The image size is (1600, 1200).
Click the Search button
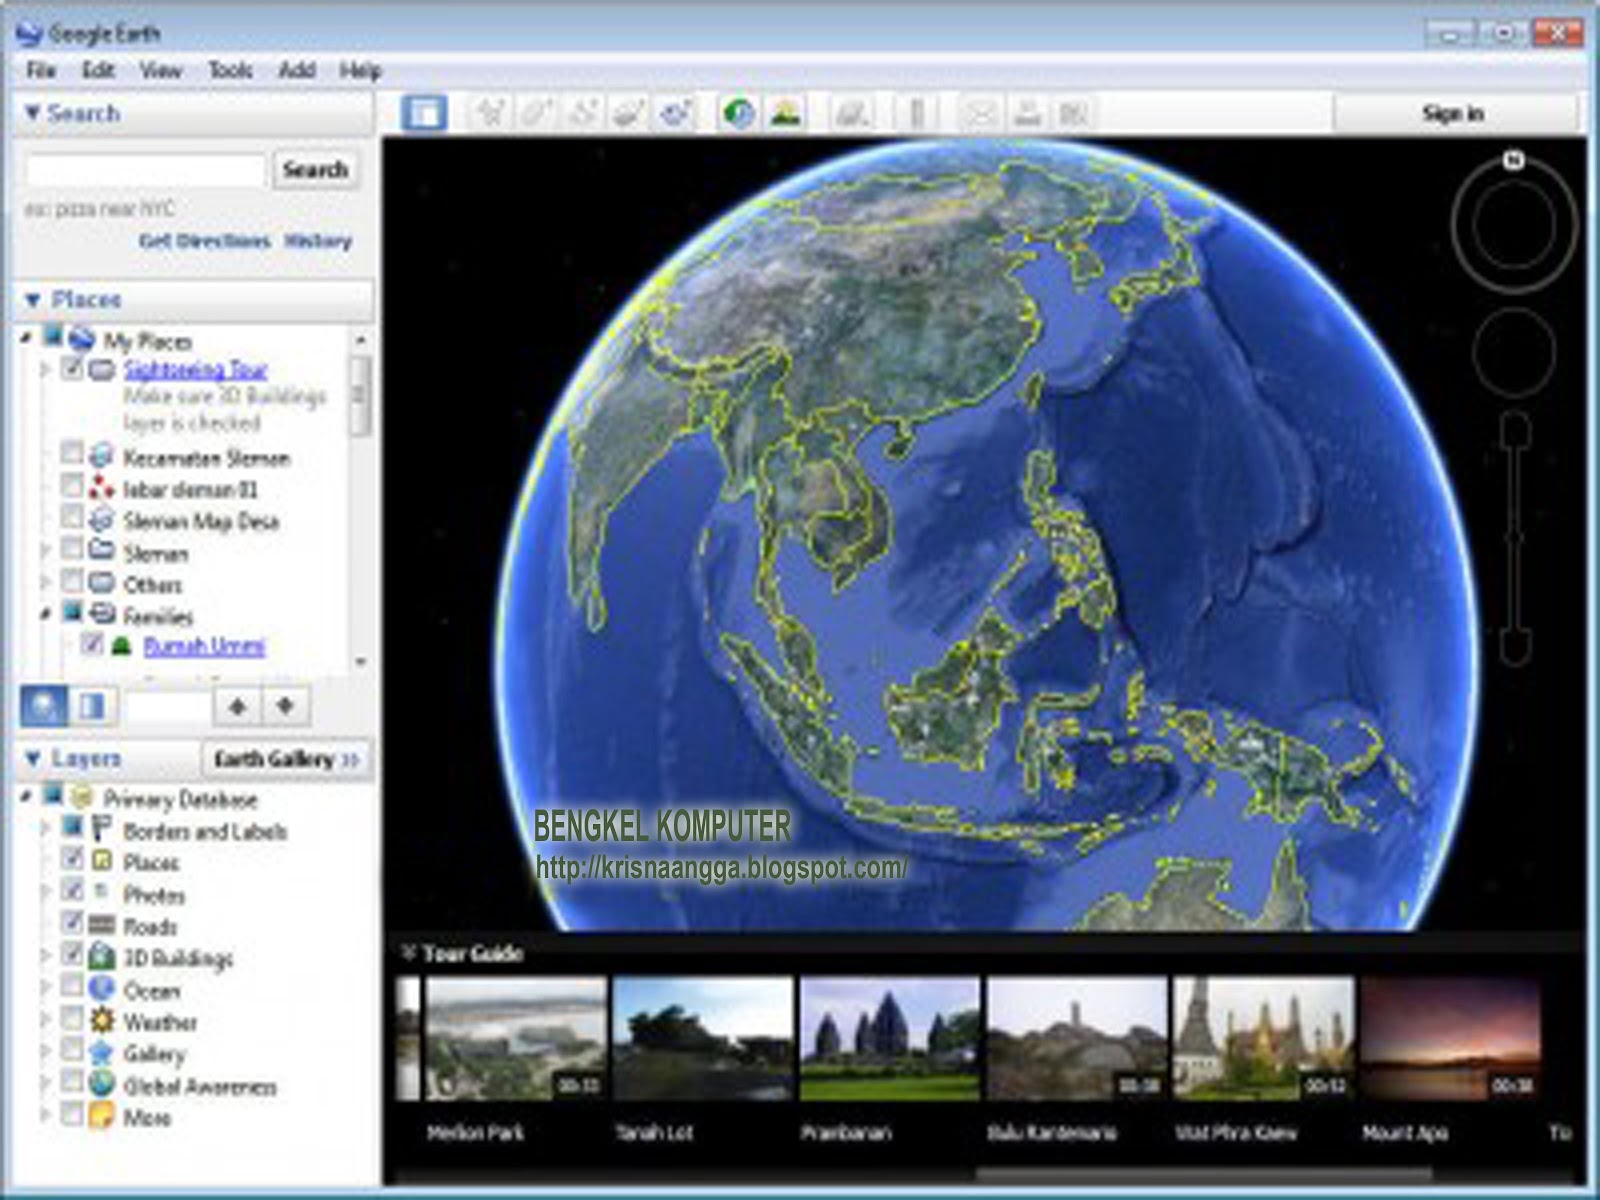point(315,170)
